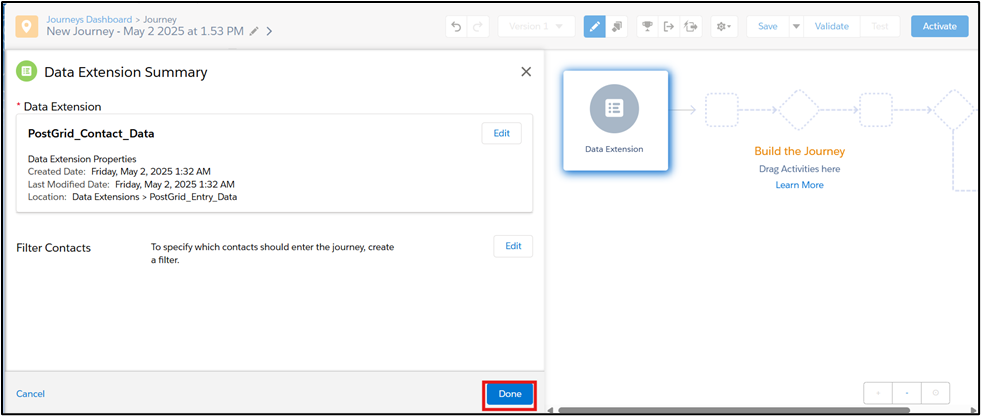The height and width of the screenshot is (416, 981).
Task: Click the redo arrow icon
Action: click(x=478, y=27)
